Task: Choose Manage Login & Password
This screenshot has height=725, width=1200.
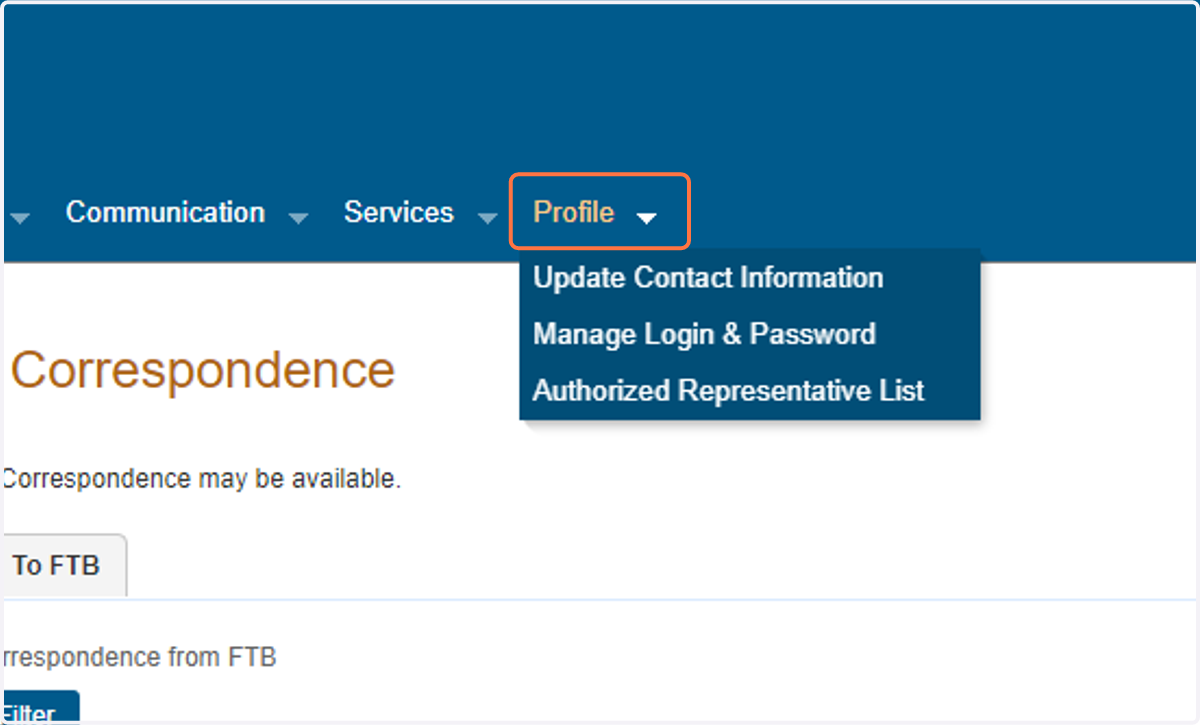Action: [x=704, y=333]
